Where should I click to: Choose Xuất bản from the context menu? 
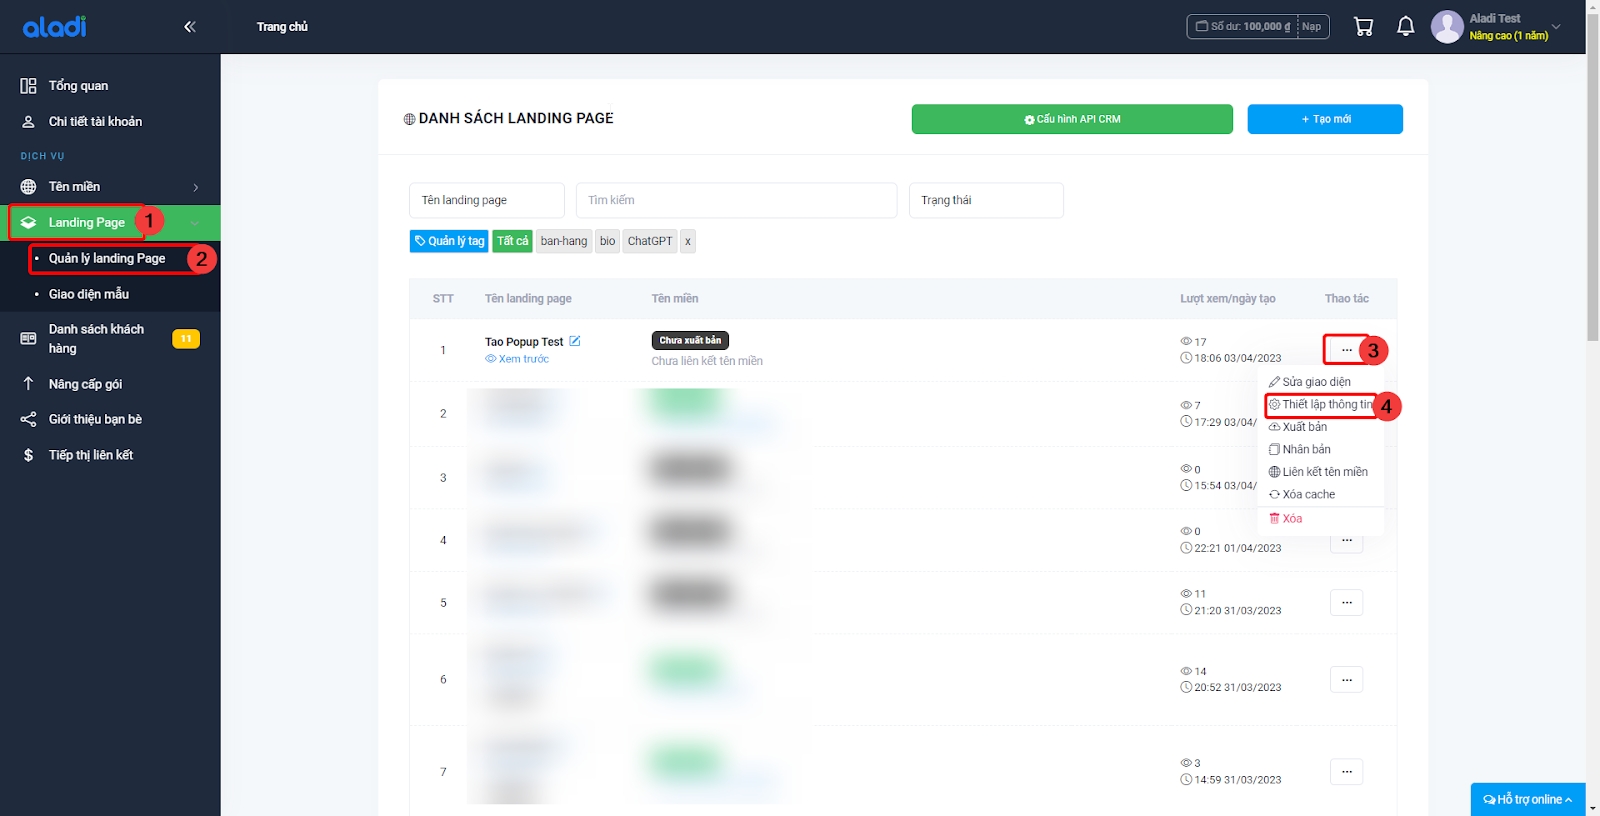coord(1304,427)
